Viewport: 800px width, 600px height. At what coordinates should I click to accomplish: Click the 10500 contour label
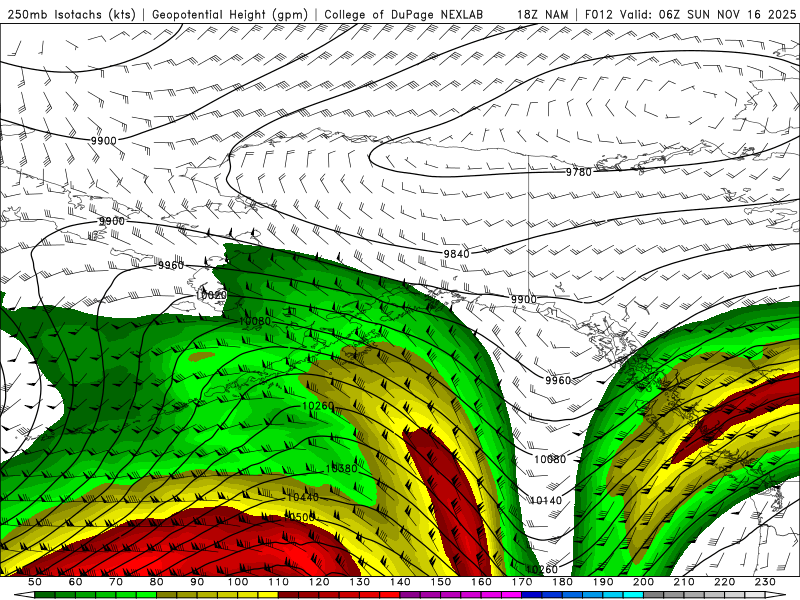pos(299,517)
